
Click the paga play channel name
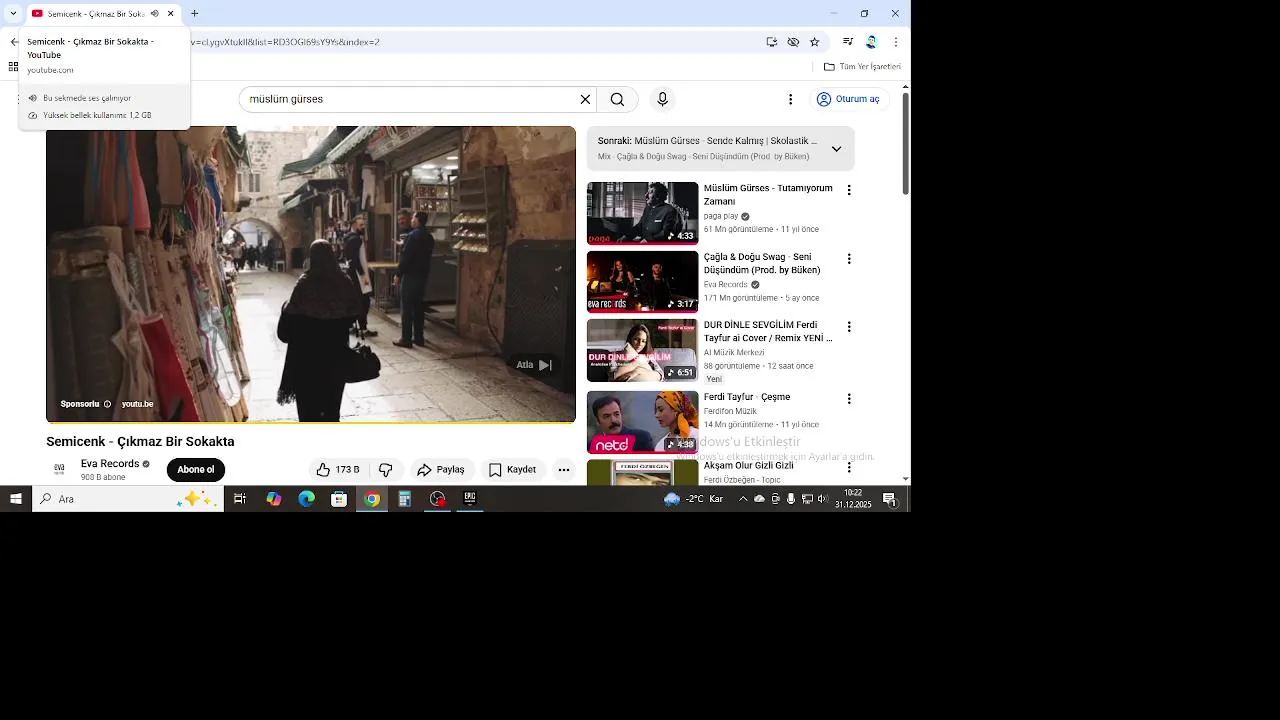coord(721,216)
